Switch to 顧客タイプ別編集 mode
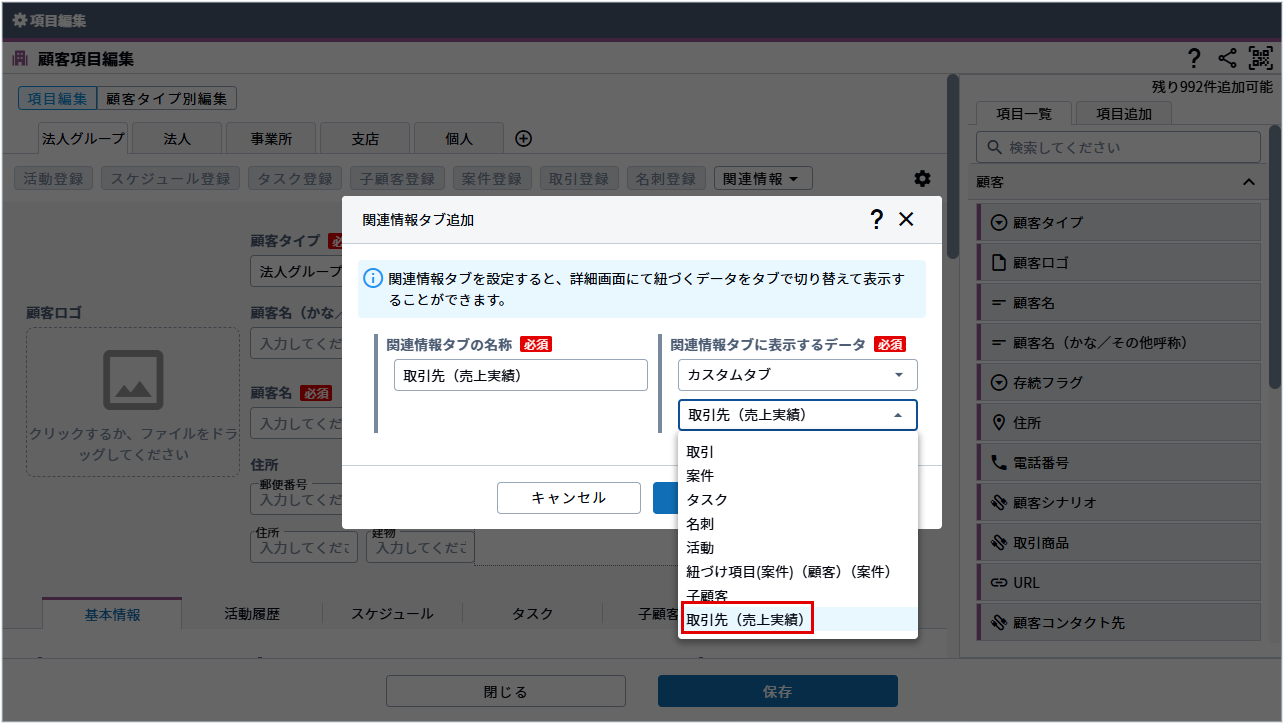Viewport: 1284px width, 724px height. [x=167, y=98]
